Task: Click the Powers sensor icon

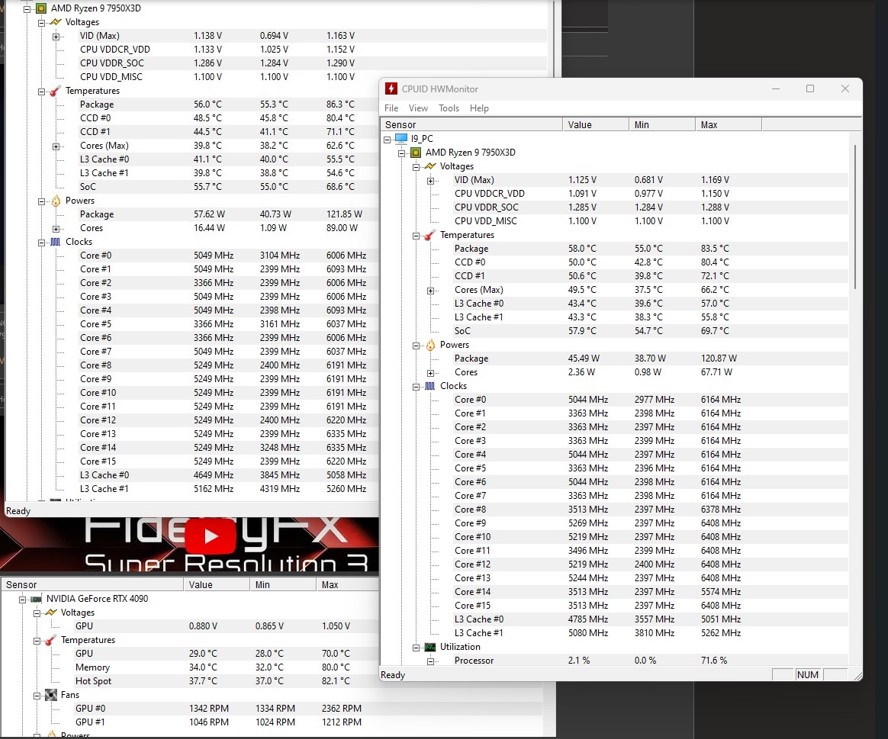Action: [x=429, y=344]
